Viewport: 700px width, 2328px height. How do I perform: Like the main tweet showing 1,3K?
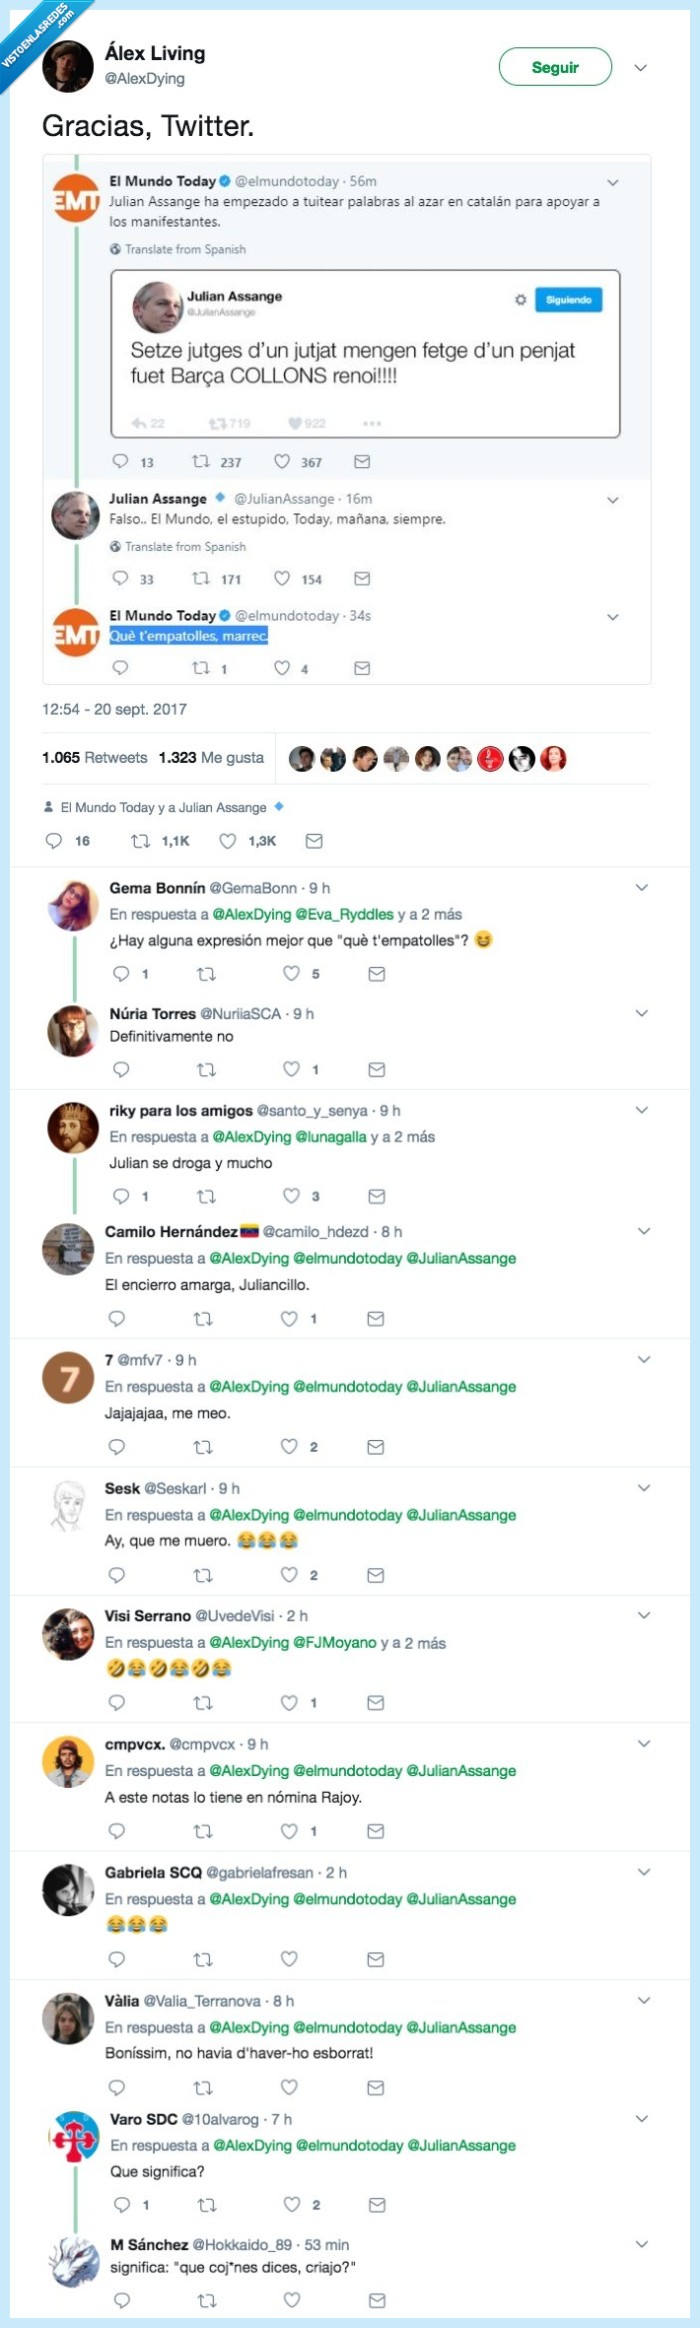228,841
